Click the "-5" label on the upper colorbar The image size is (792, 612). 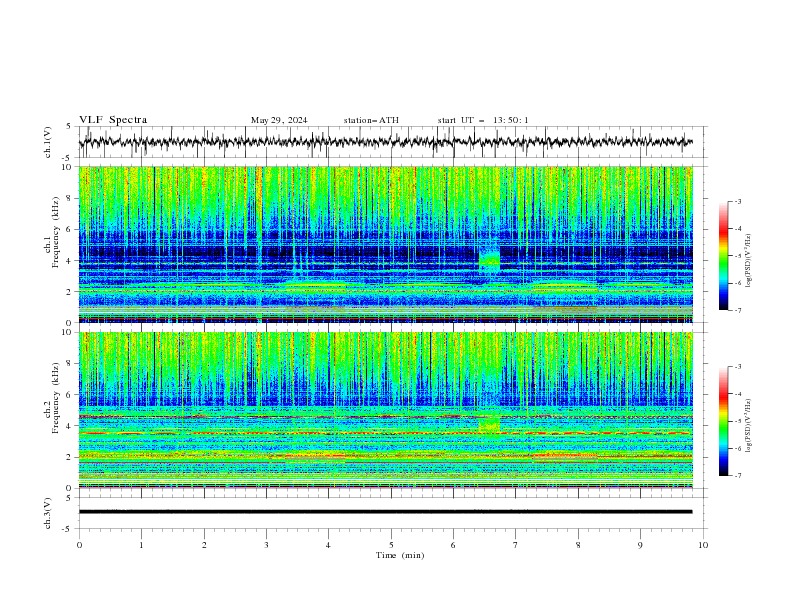pyautogui.click(x=738, y=256)
